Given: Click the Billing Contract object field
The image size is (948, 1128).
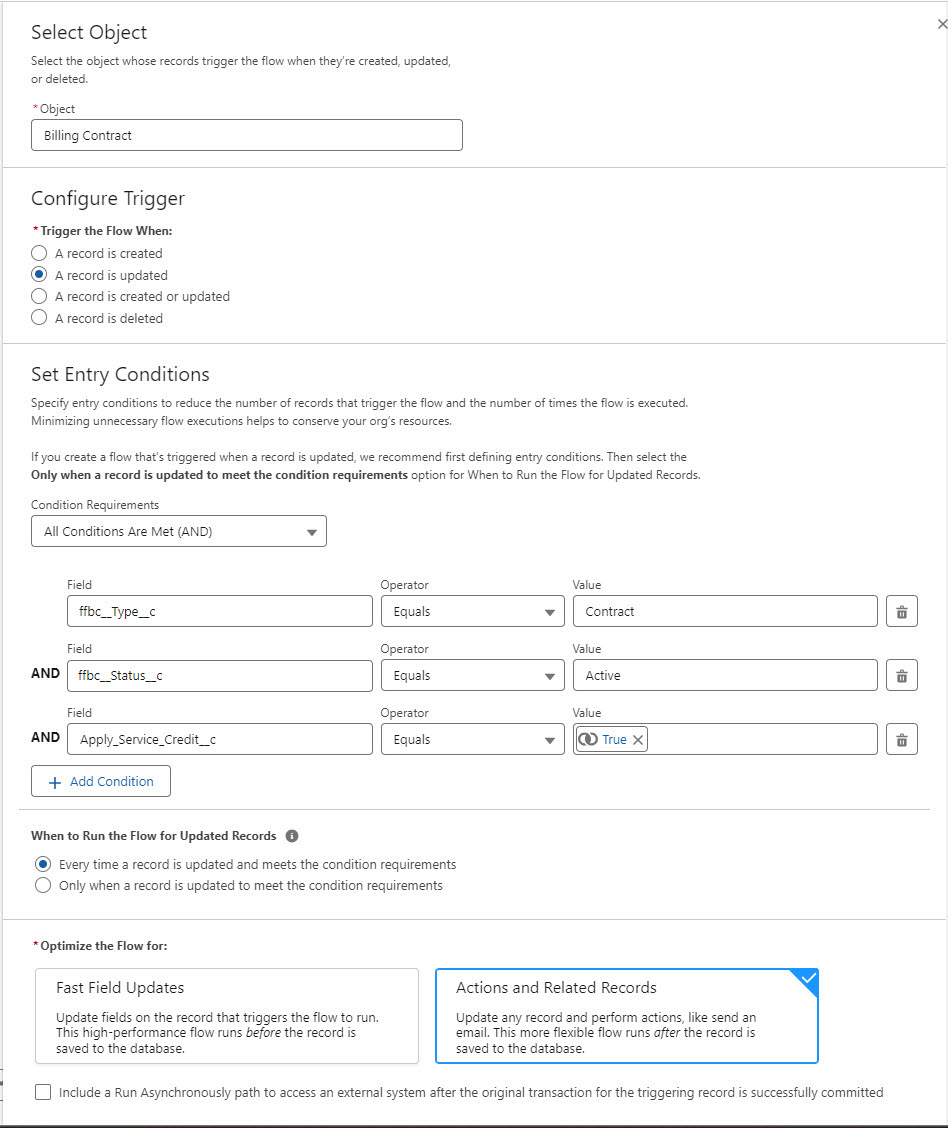Looking at the screenshot, I should click(246, 135).
